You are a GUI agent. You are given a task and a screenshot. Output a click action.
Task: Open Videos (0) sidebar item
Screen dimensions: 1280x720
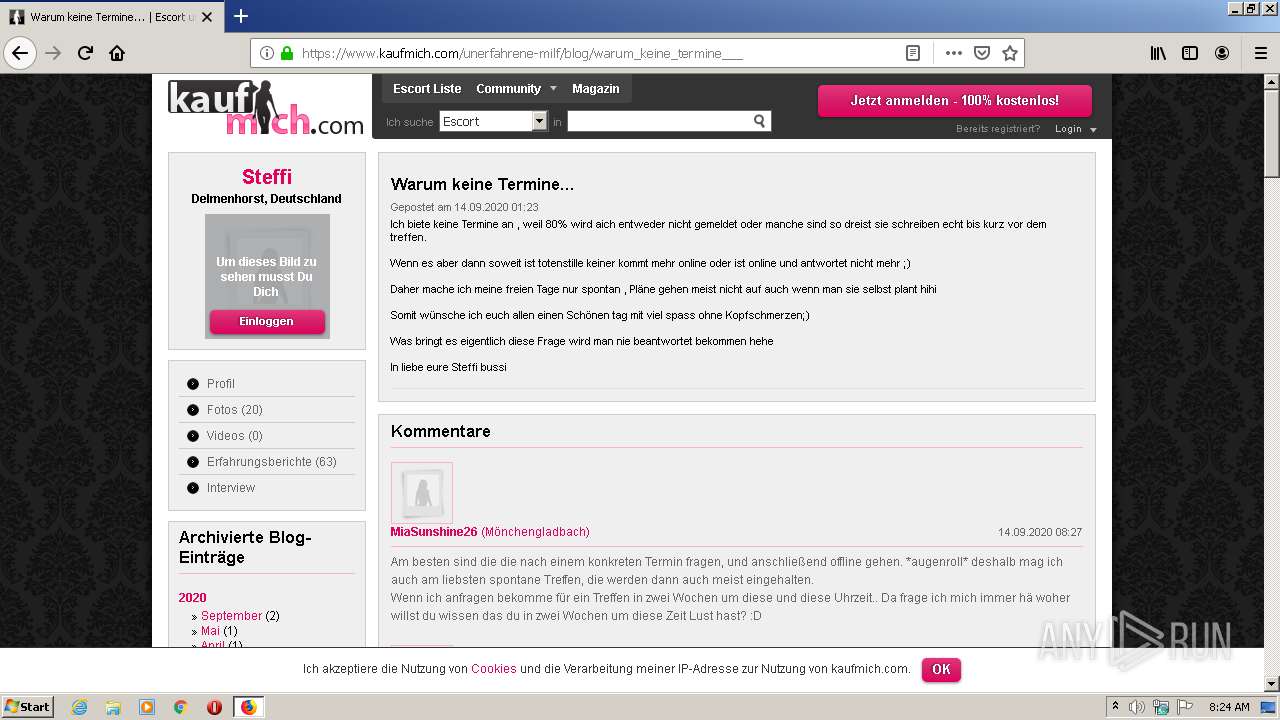[x=235, y=436]
